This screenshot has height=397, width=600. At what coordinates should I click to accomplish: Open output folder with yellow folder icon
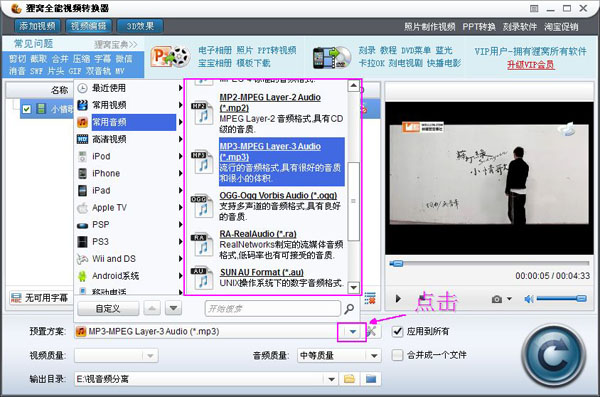coord(349,379)
